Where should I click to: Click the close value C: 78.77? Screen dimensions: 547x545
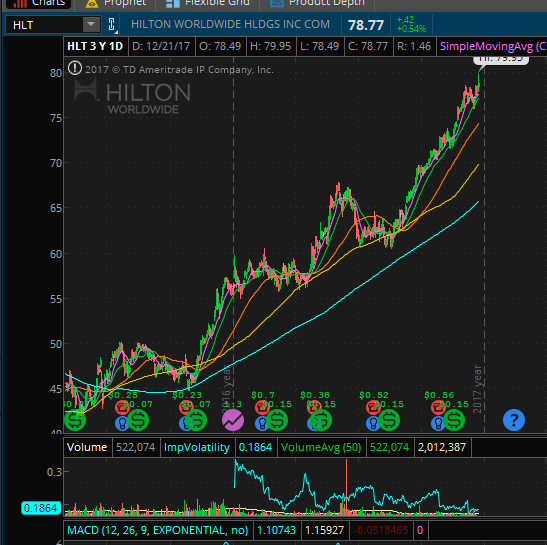(x=368, y=46)
